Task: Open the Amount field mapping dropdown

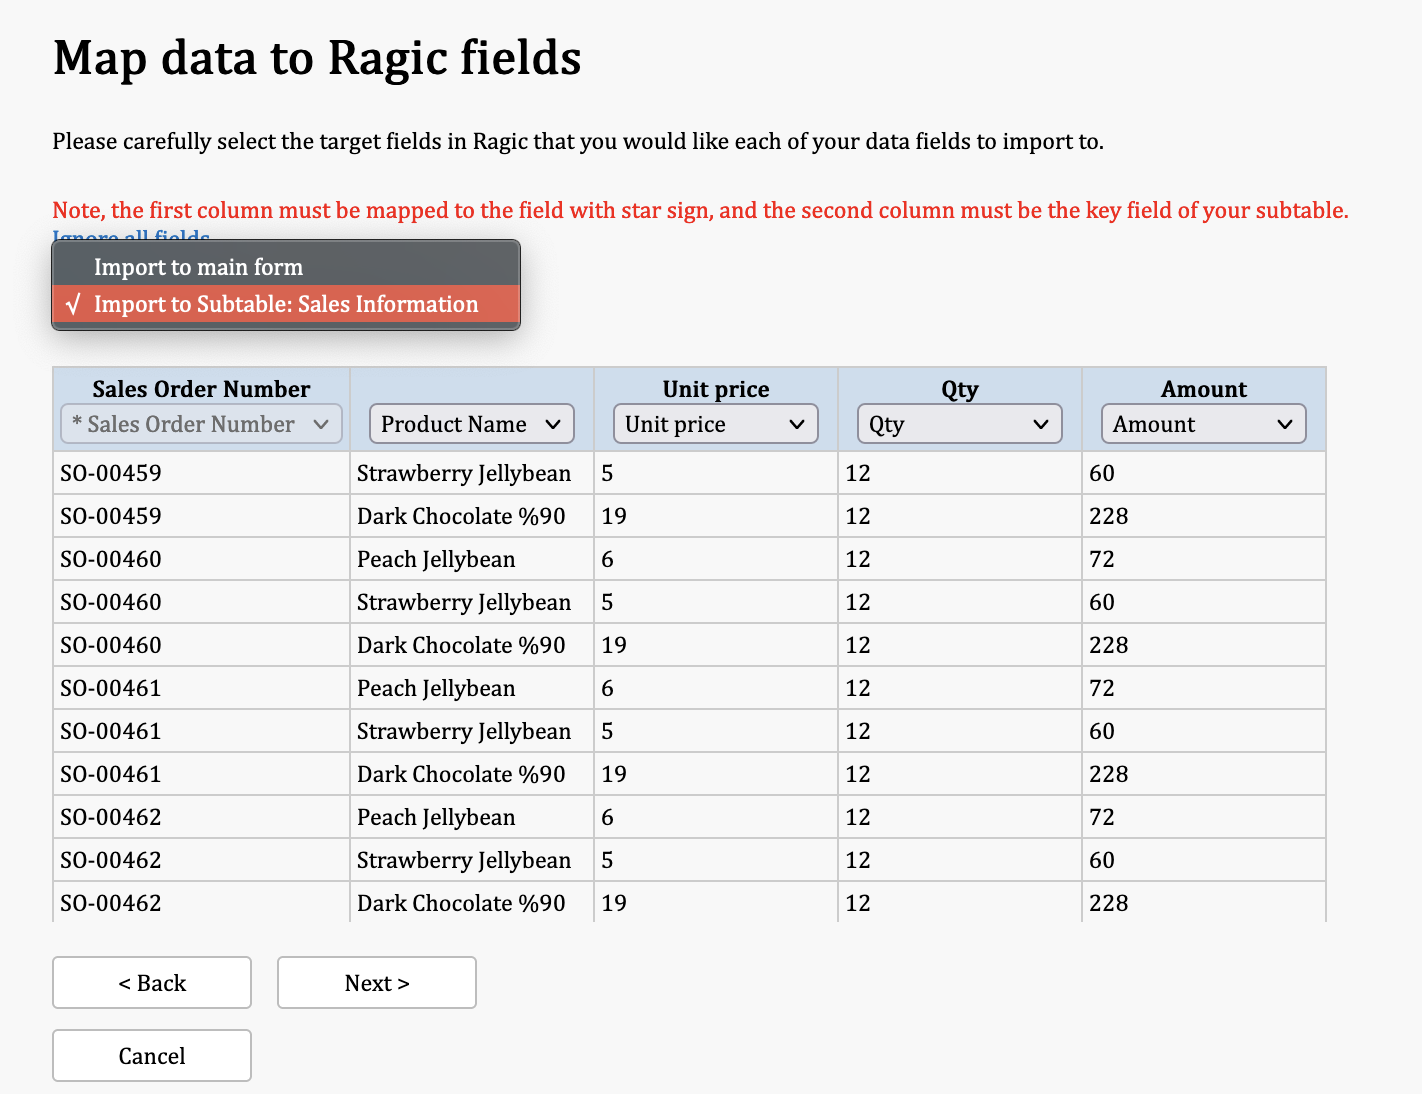Action: point(1204,424)
